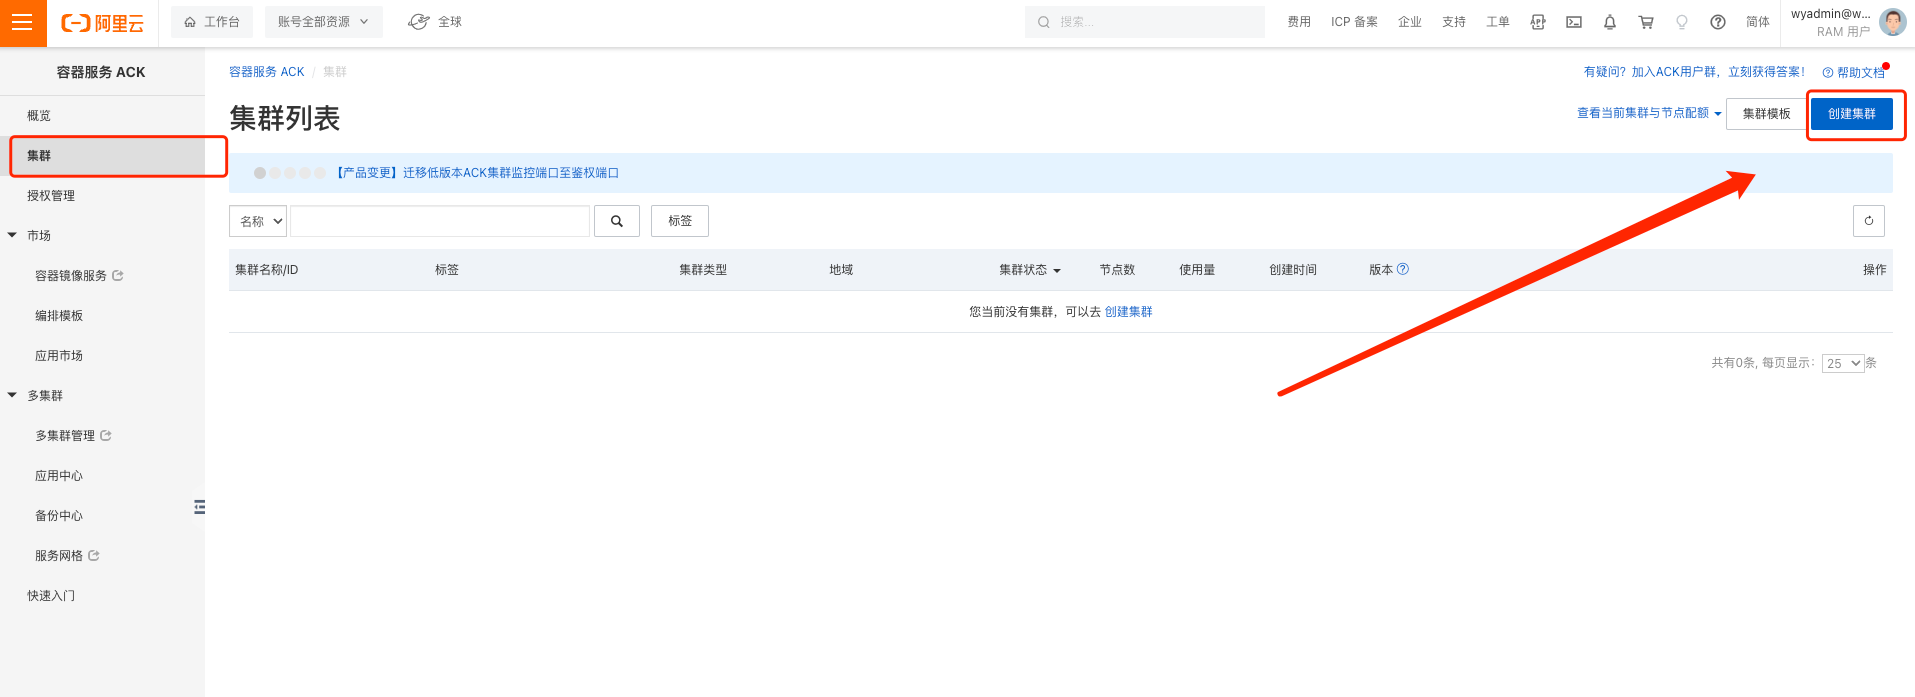
Task: Click the 版本 column help icon
Action: tap(1403, 269)
